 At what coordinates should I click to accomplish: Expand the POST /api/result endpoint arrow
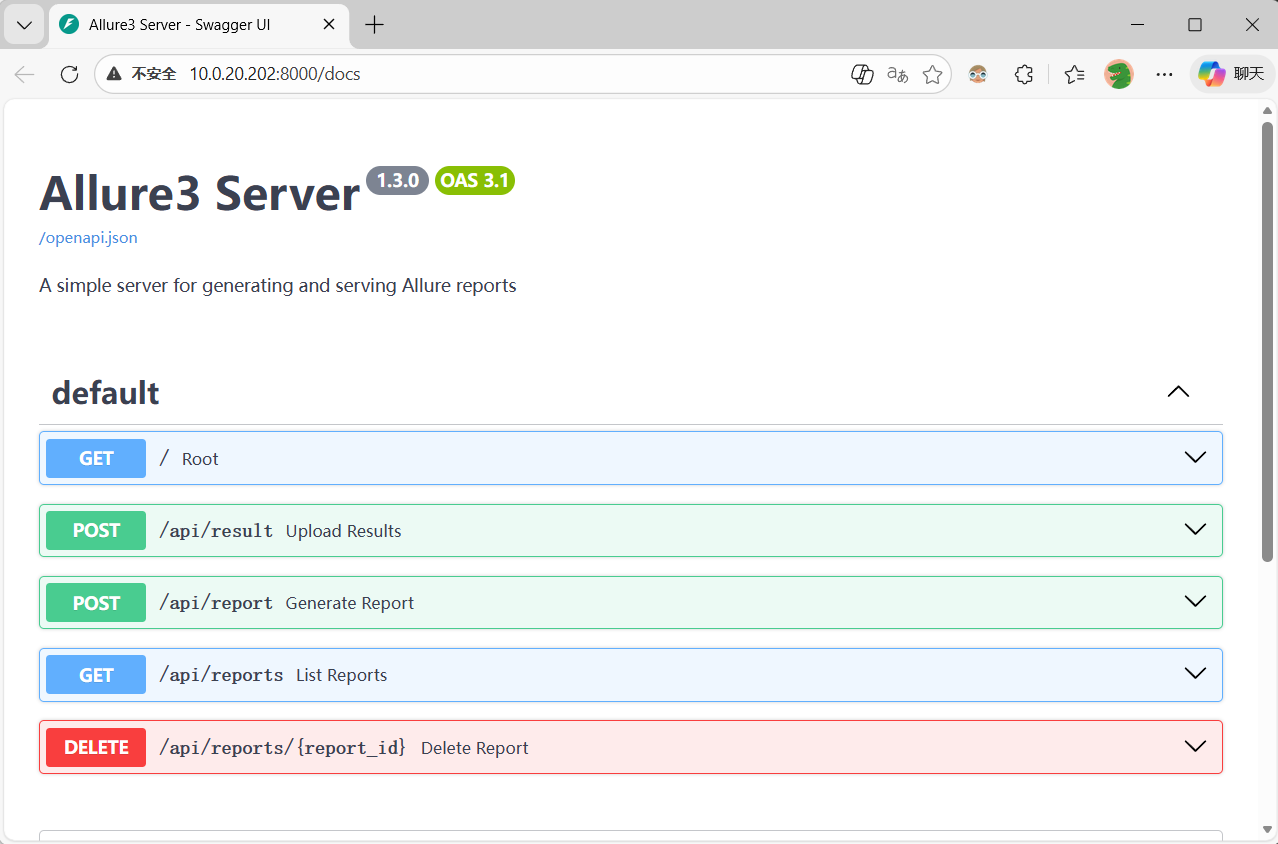[1195, 530]
